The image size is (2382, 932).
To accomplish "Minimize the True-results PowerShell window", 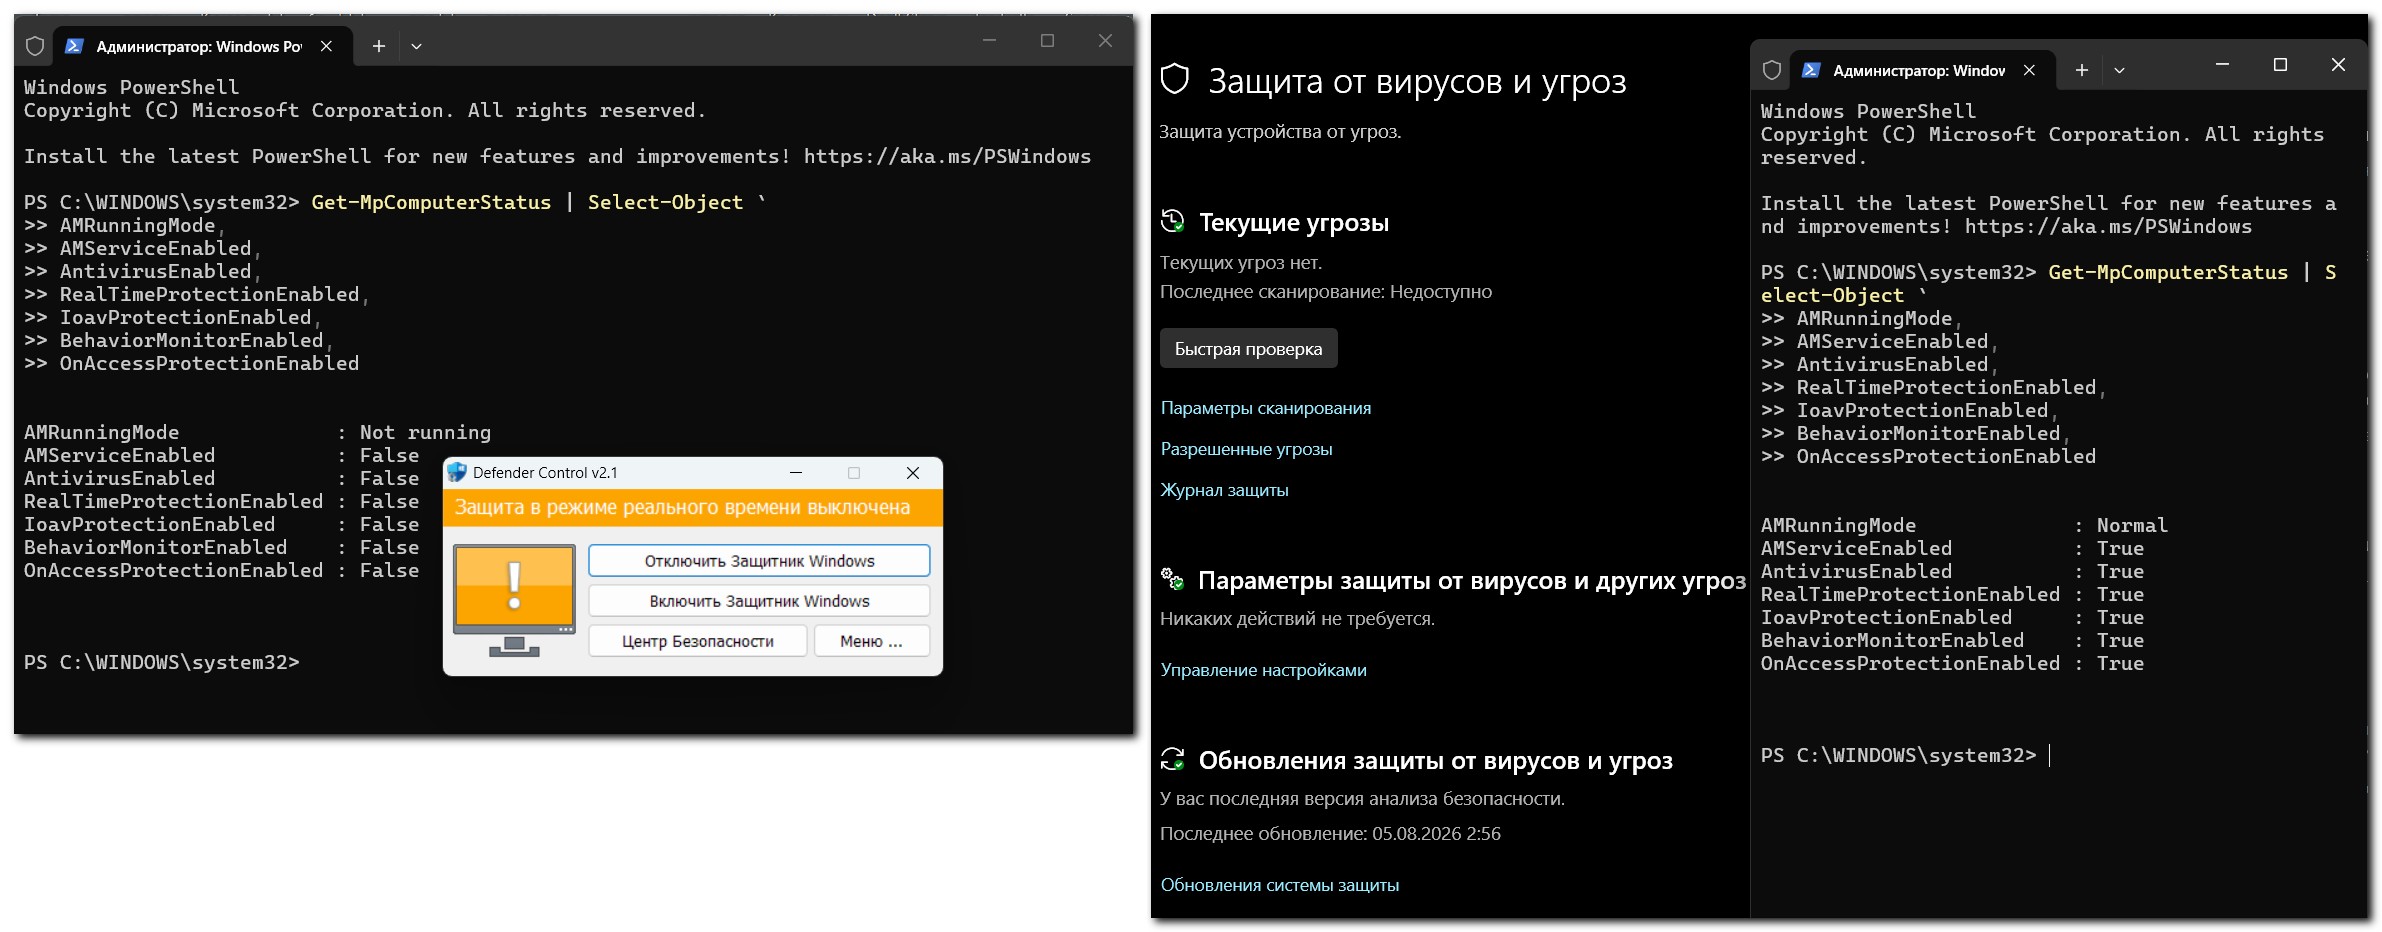I will click(x=2222, y=65).
